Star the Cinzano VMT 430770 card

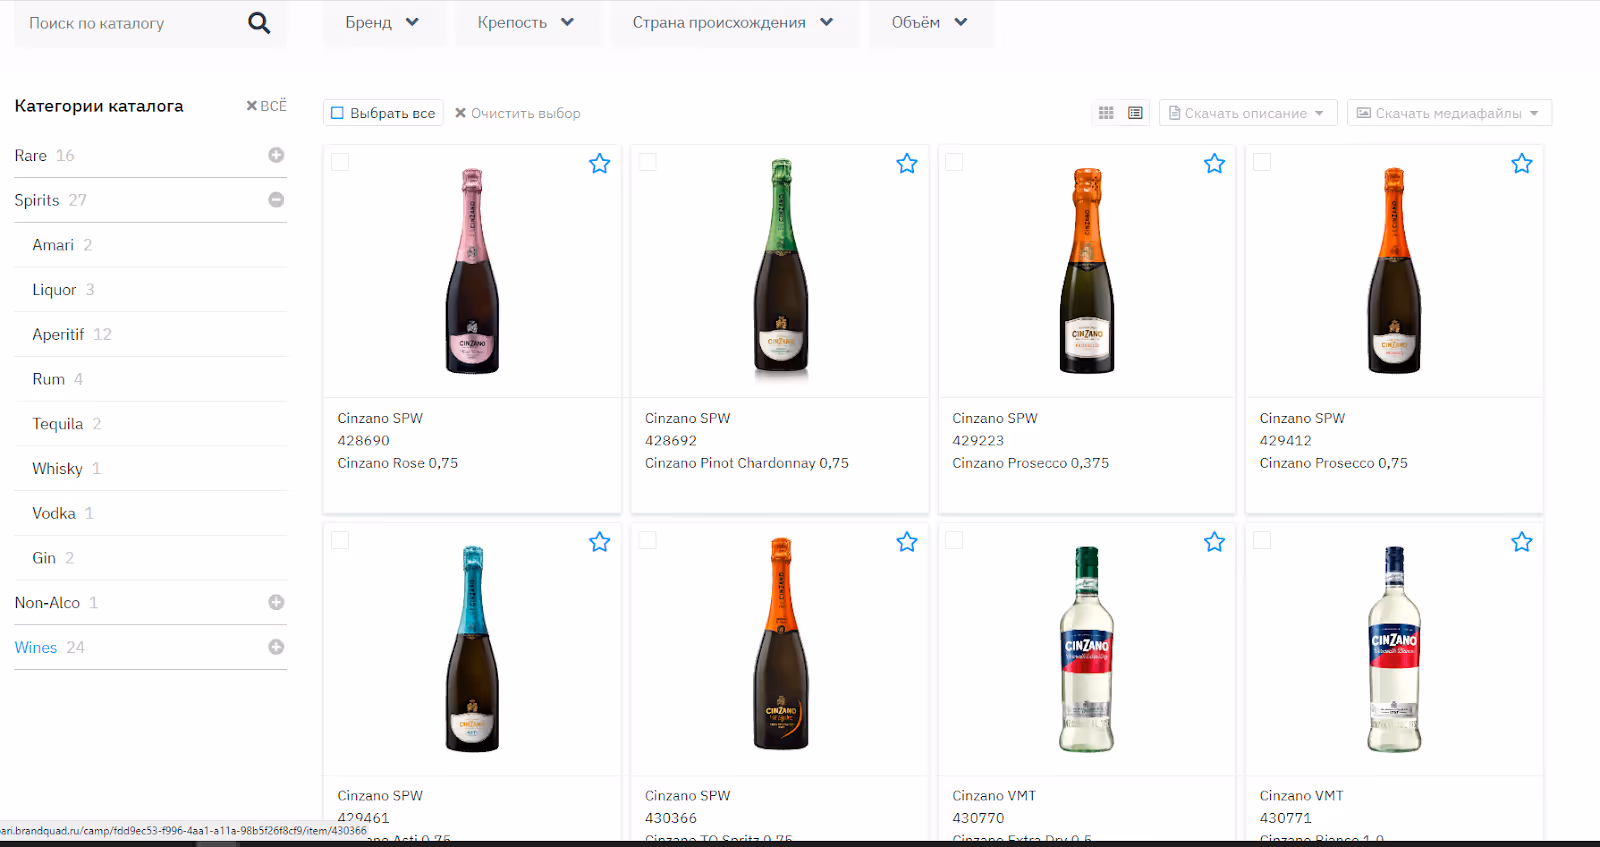1214,542
